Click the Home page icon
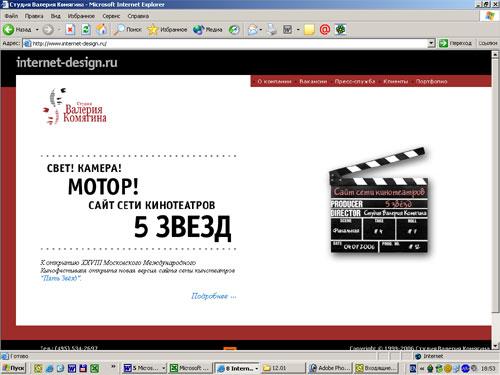 click(x=102, y=30)
